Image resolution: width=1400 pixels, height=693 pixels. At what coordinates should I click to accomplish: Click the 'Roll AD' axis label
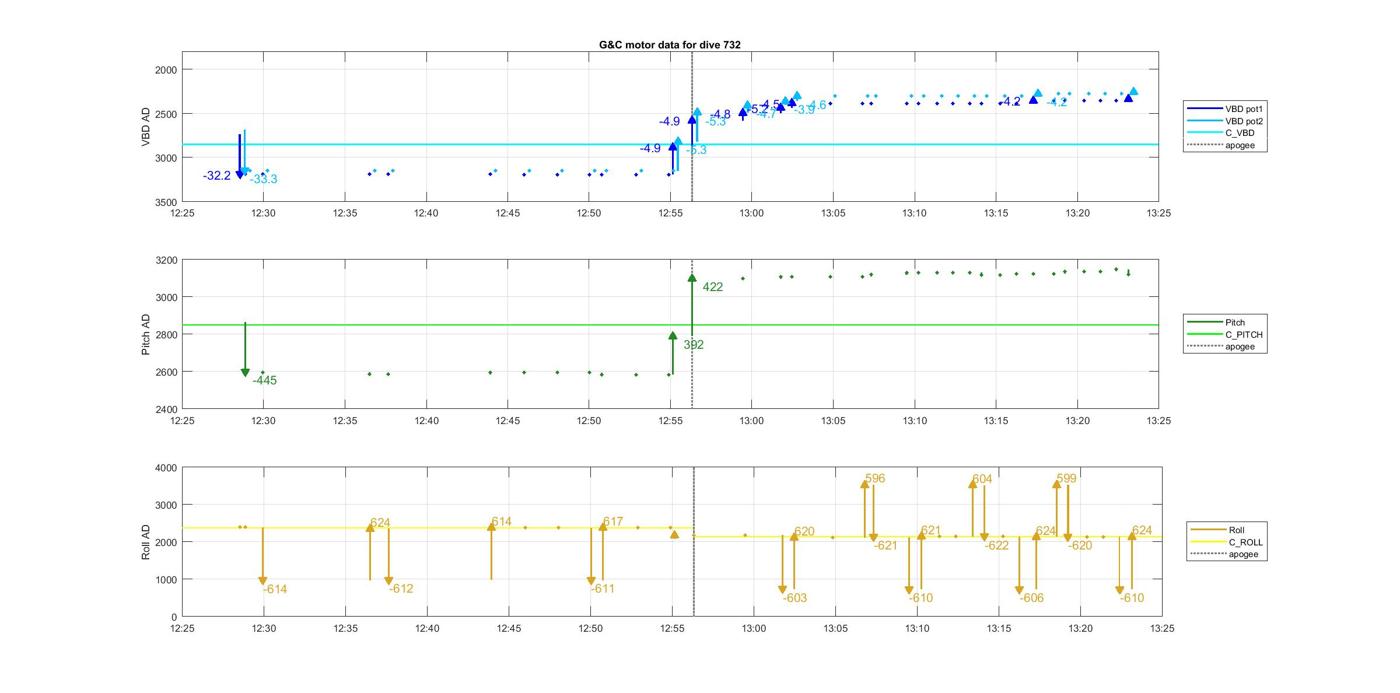146,541
